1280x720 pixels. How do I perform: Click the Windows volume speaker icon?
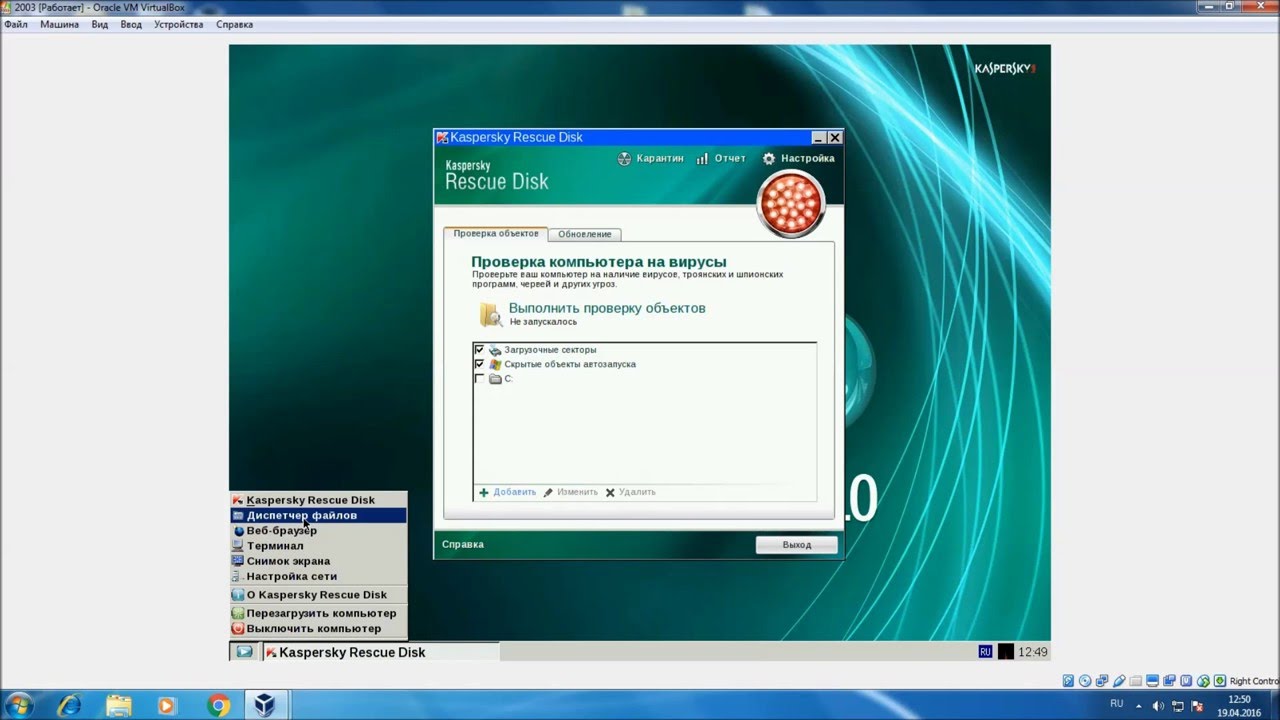pyautogui.click(x=1158, y=706)
